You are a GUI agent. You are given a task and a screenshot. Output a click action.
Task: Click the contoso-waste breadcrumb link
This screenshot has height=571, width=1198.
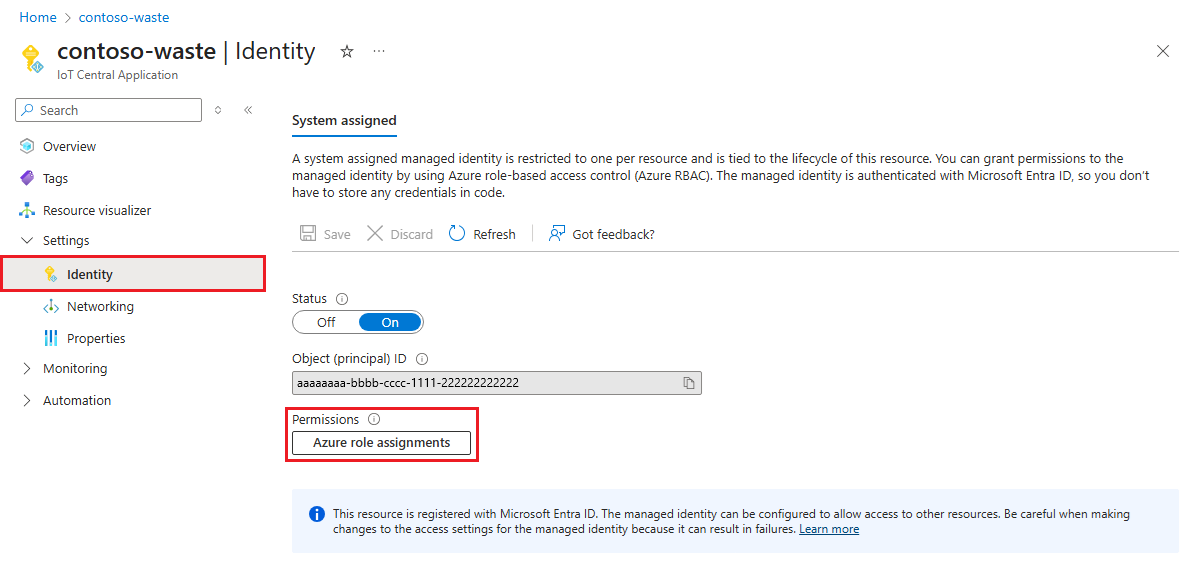click(x=124, y=17)
